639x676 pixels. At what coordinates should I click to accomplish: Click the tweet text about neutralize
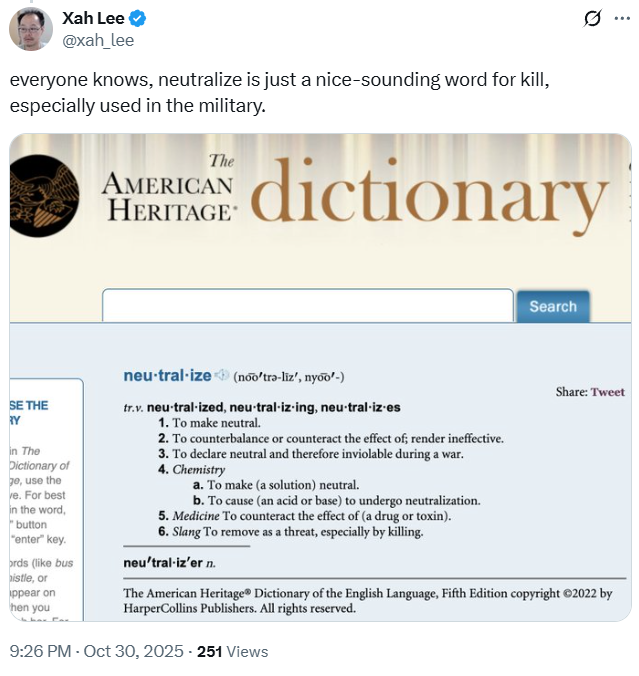[300, 93]
